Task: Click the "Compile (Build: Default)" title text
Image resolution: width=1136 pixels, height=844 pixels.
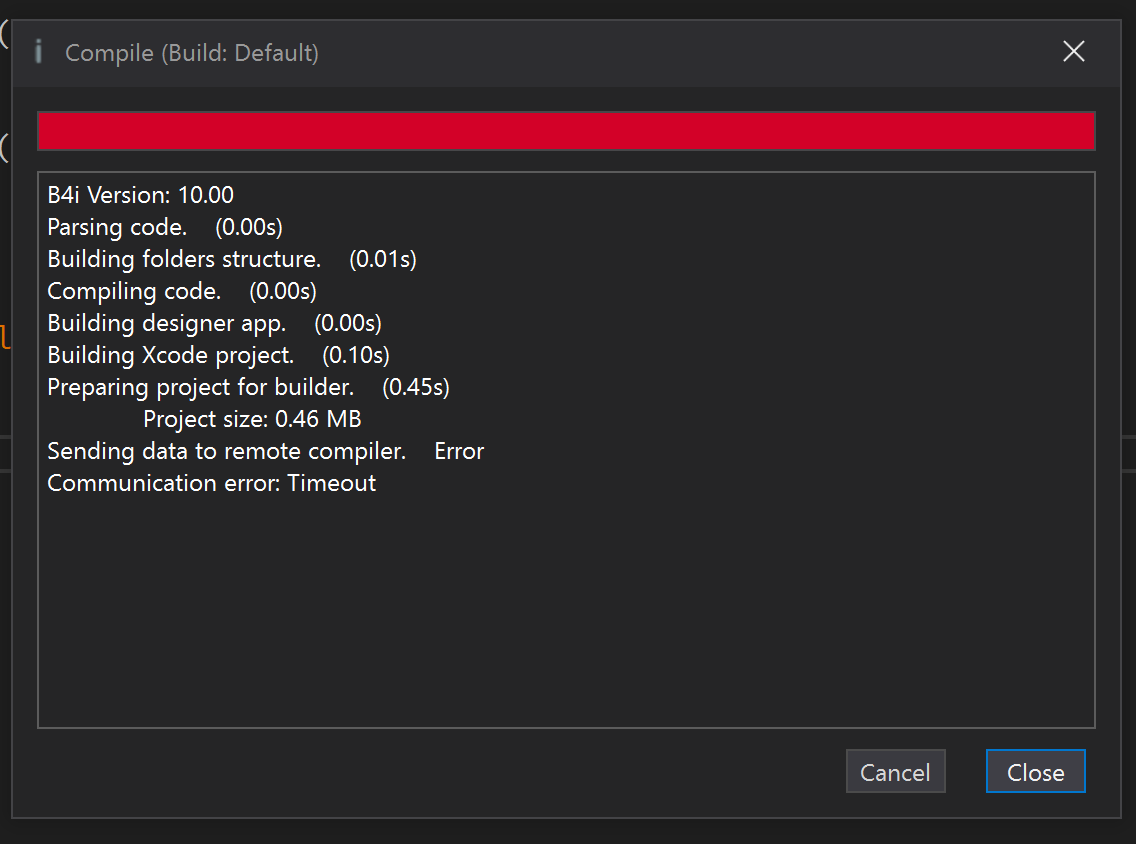Action: click(192, 53)
